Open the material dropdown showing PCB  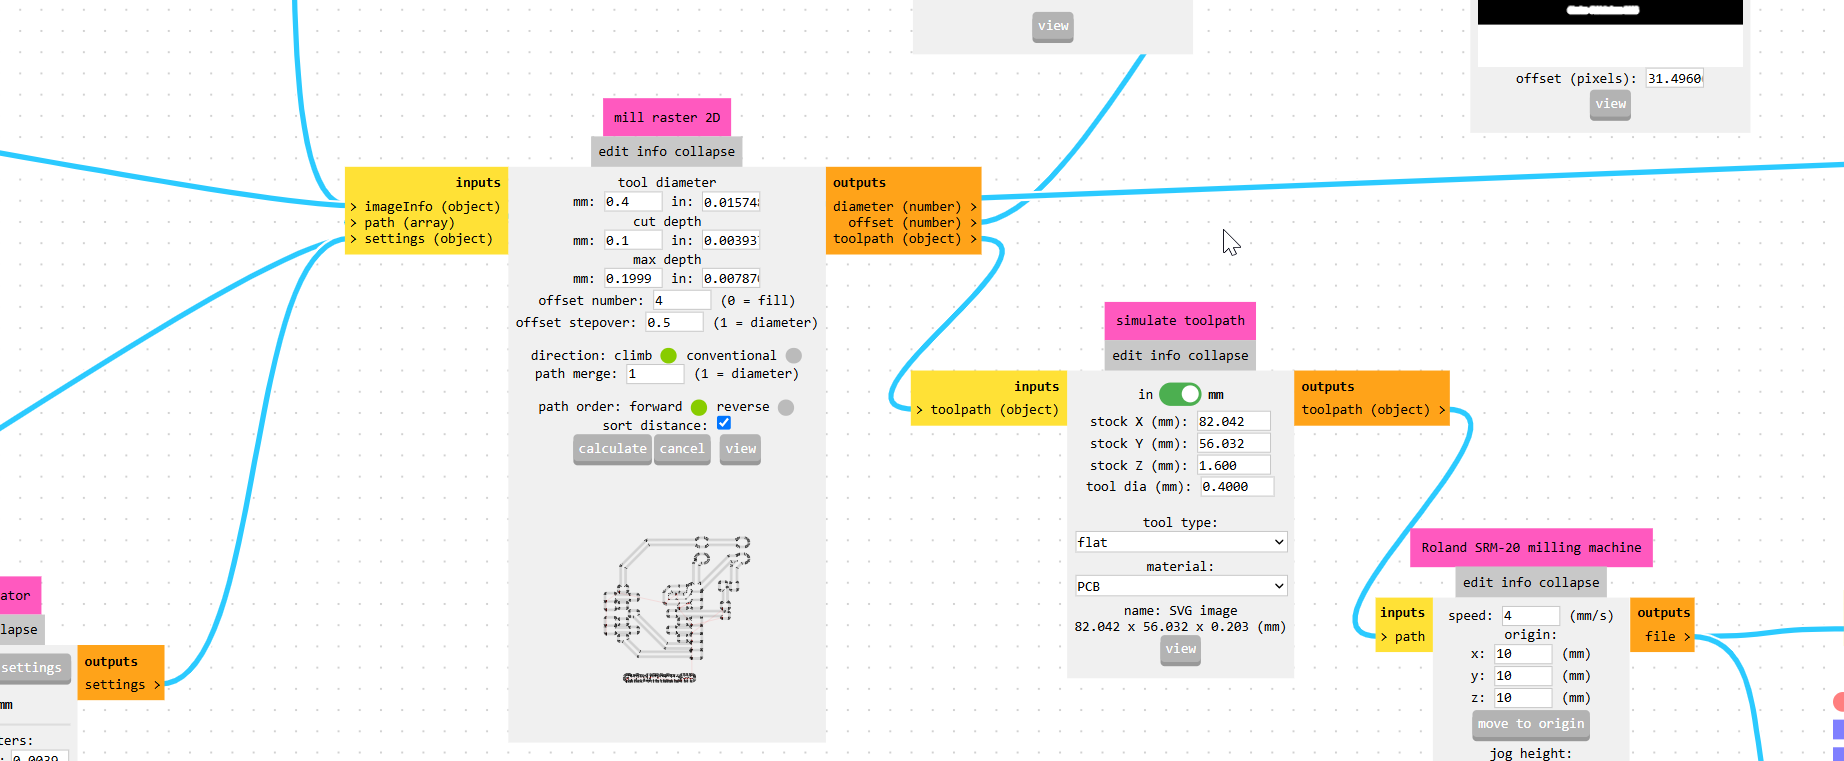tap(1181, 586)
